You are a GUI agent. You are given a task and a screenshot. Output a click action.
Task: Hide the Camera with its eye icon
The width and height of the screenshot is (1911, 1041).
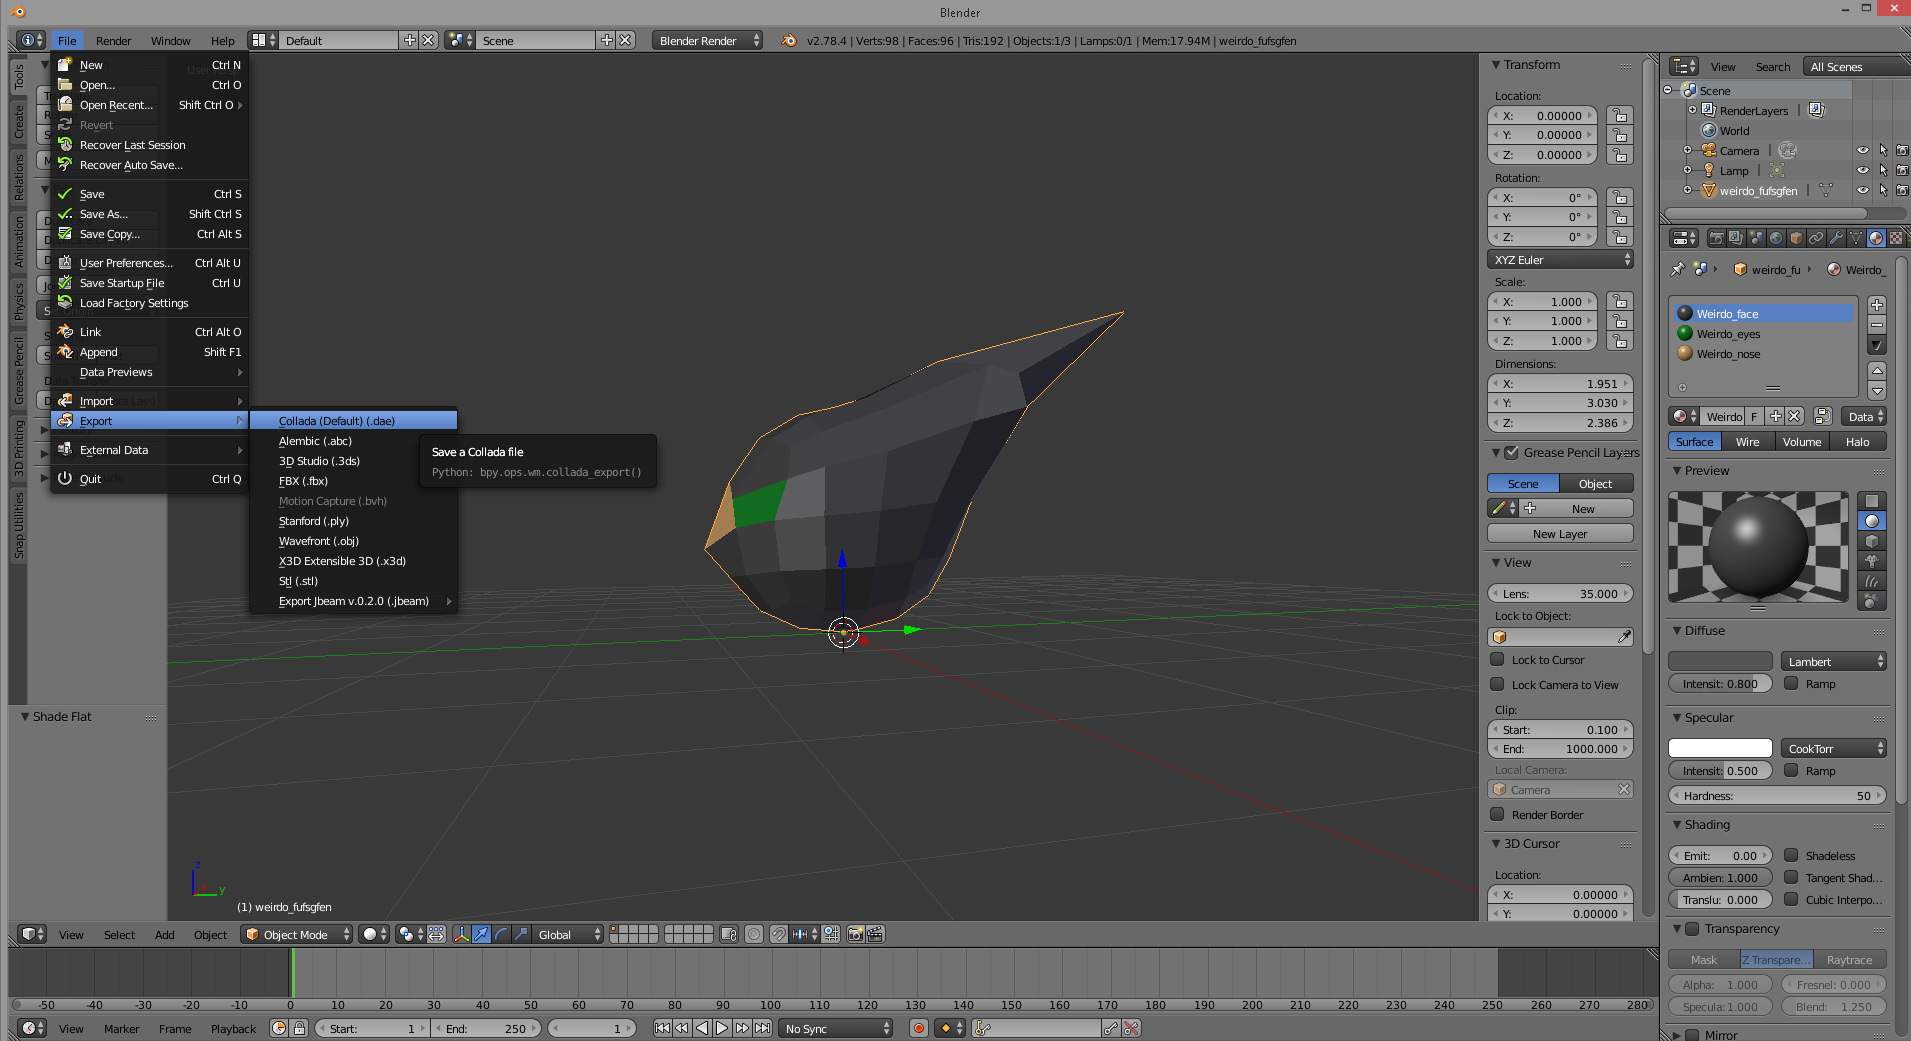(x=1862, y=151)
